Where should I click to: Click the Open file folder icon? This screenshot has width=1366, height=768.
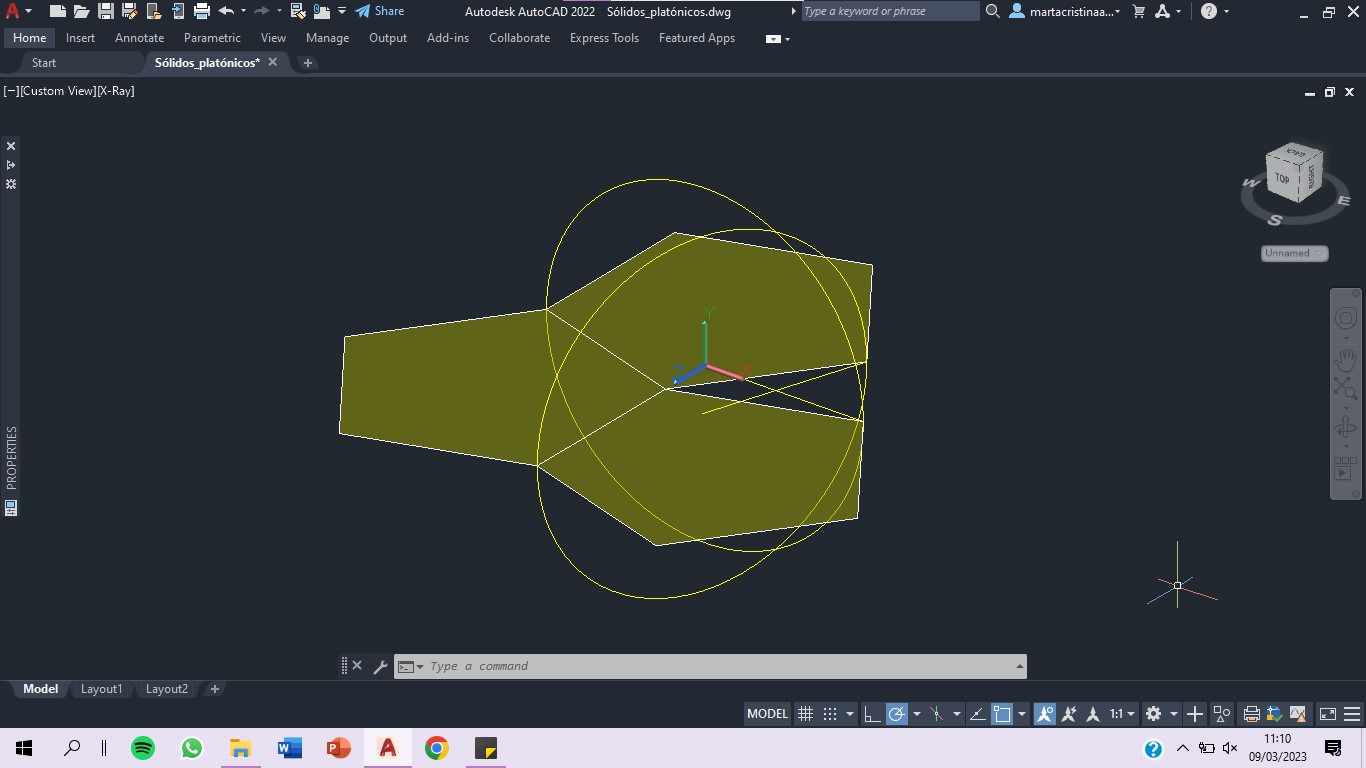(81, 11)
